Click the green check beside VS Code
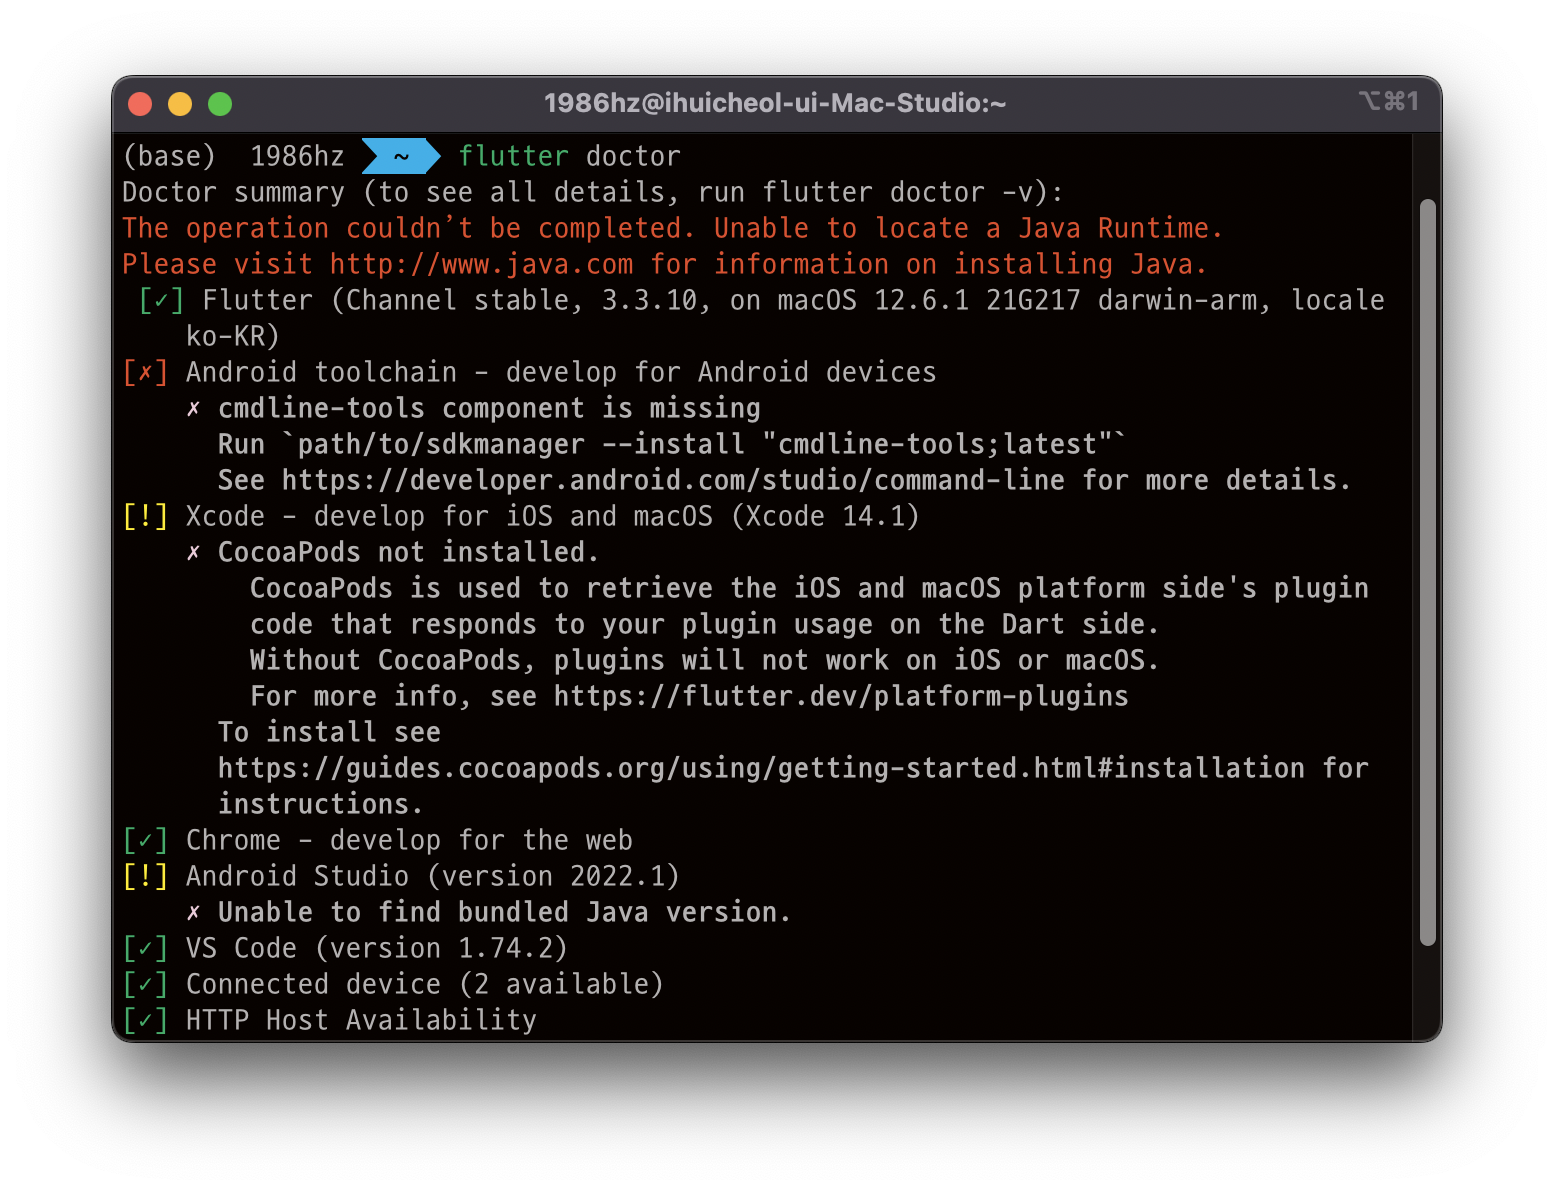Viewport: 1554px width, 1190px height. 145,948
